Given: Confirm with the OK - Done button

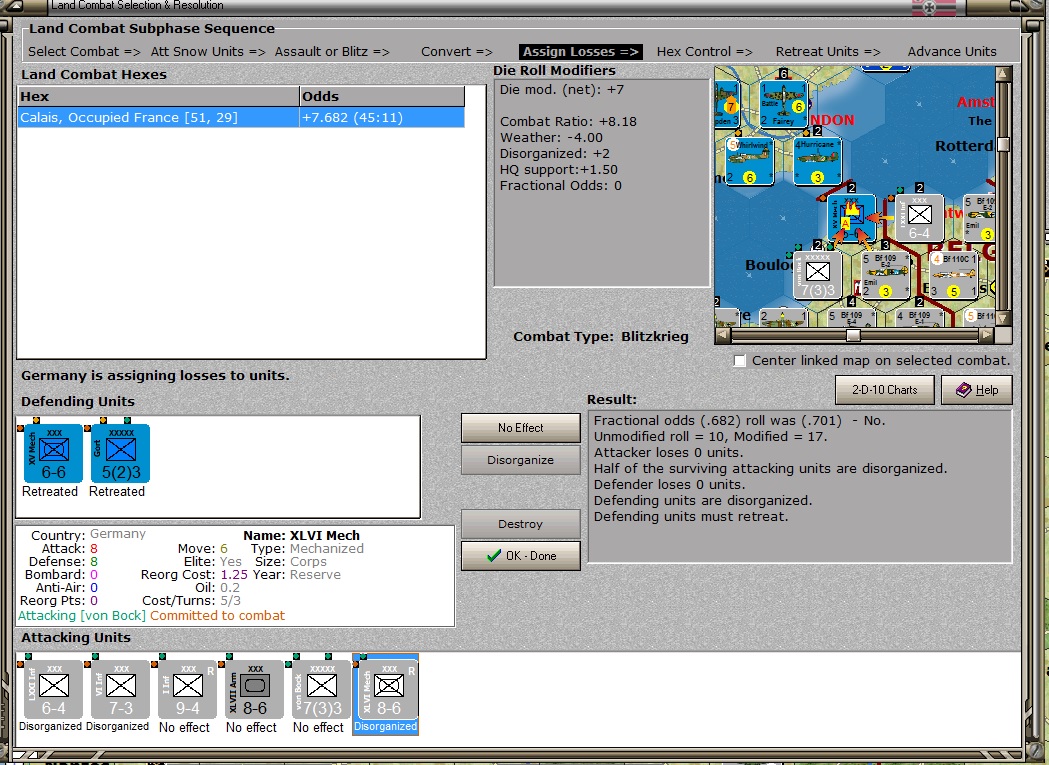Looking at the screenshot, I should point(520,556).
